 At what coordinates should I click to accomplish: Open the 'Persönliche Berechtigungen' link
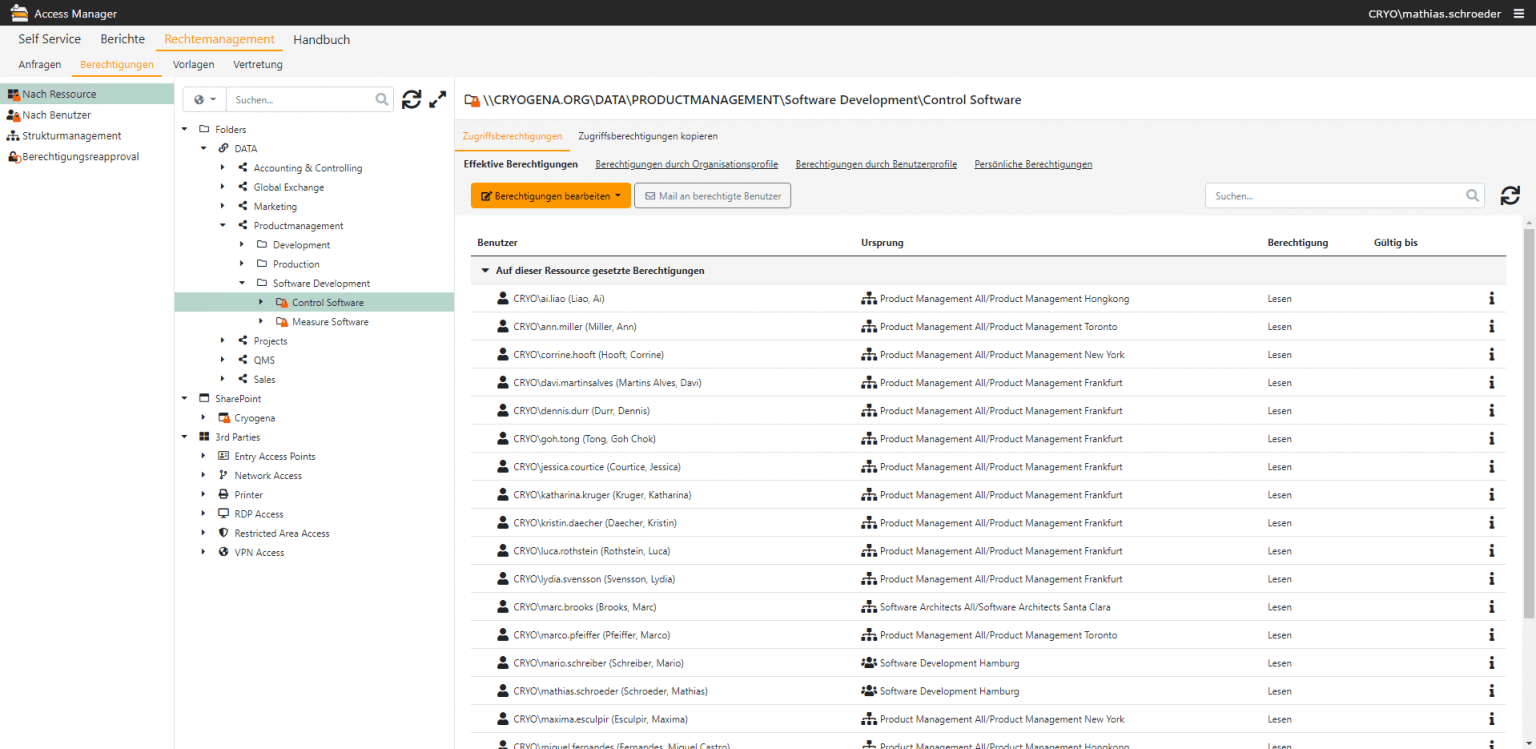point(1033,164)
